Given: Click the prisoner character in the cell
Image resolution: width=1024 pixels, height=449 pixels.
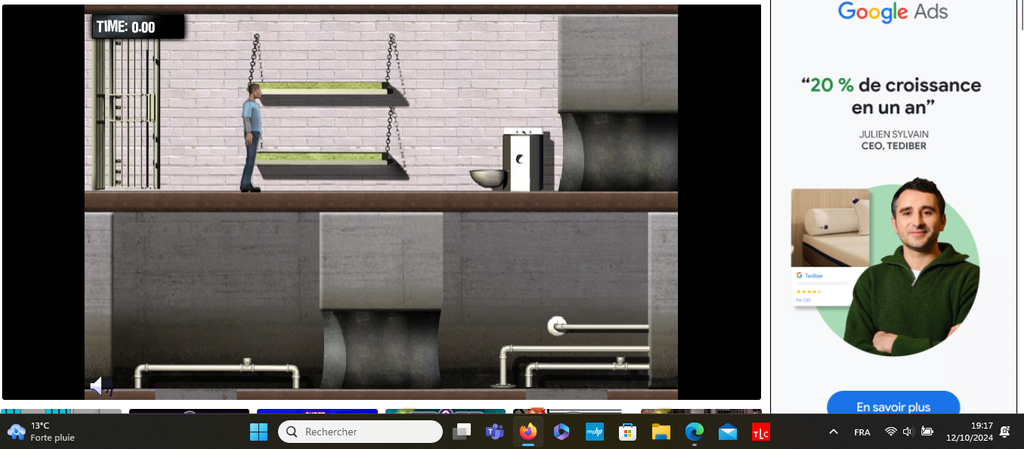Looking at the screenshot, I should point(252,137).
